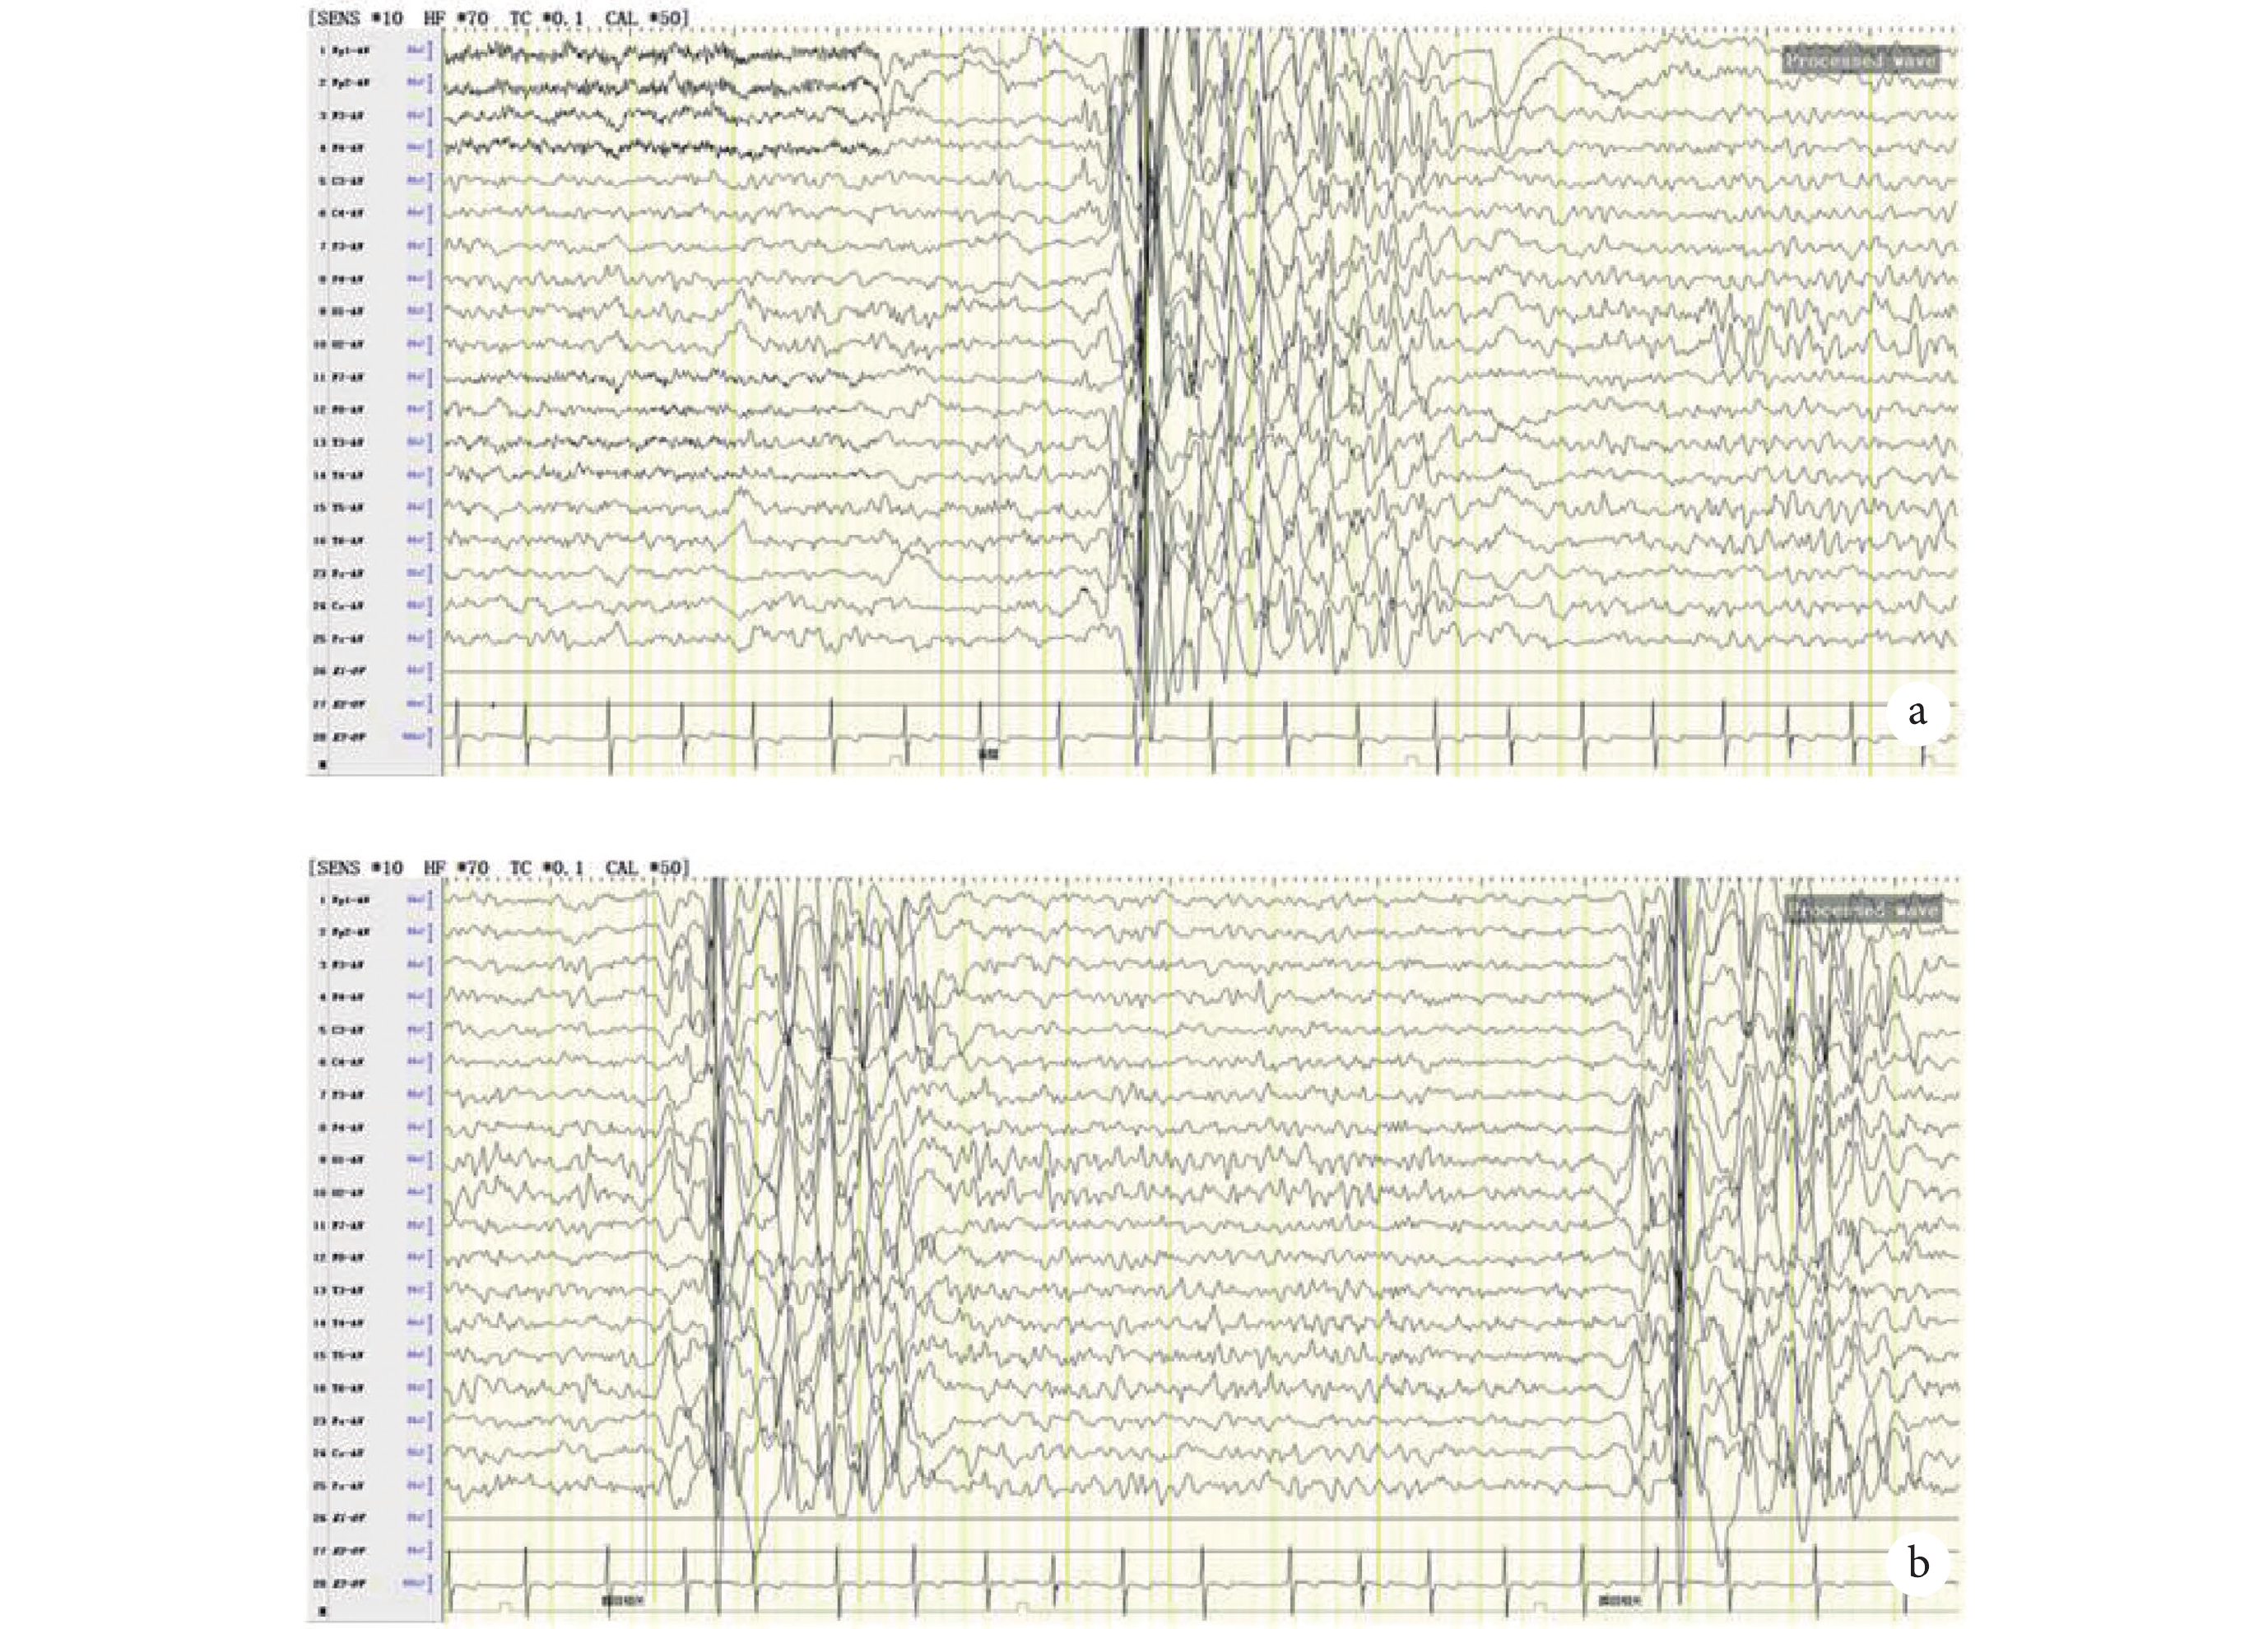Select channel 28 ECG label in panel a

click(341, 737)
